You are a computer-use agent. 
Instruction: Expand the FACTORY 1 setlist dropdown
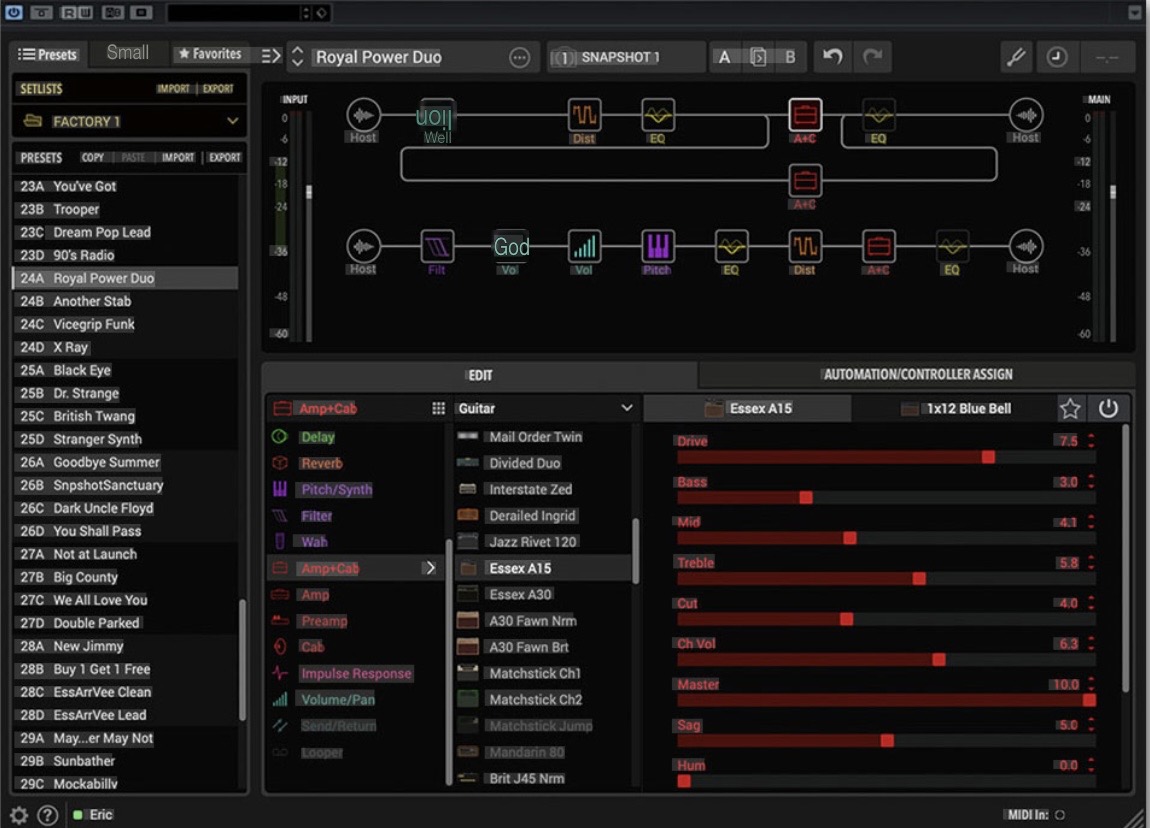(x=232, y=121)
